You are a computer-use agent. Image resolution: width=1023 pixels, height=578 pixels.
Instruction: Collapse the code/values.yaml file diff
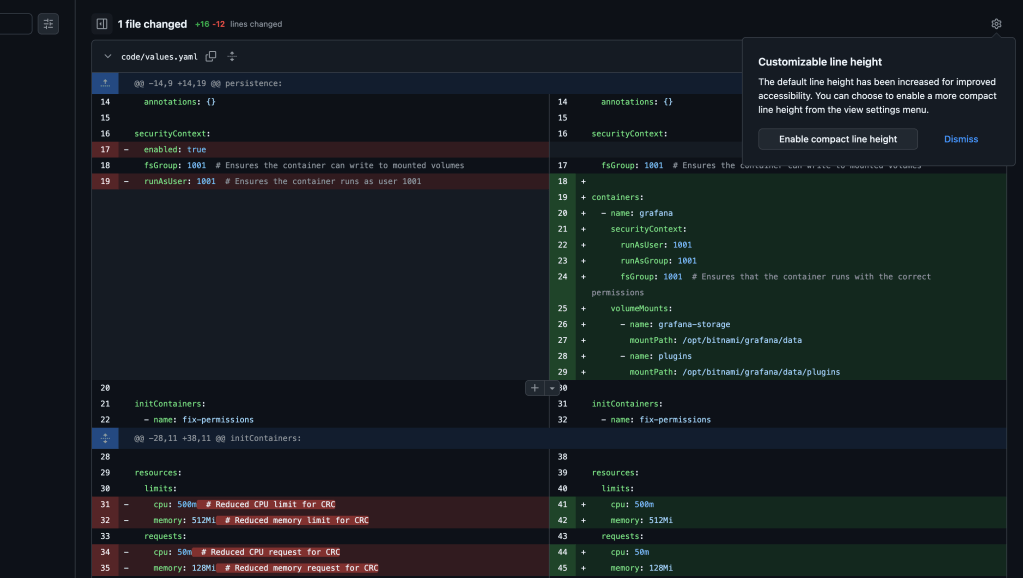click(x=108, y=57)
